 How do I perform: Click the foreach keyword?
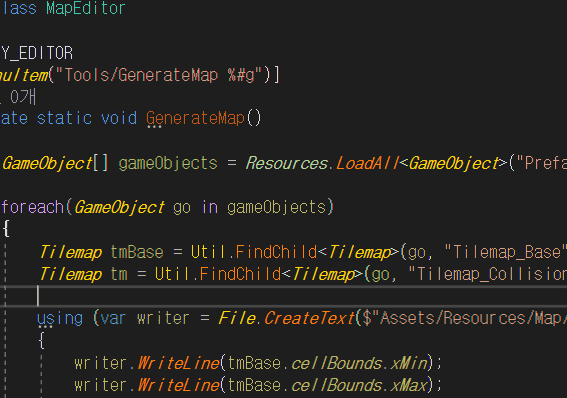click(x=33, y=207)
